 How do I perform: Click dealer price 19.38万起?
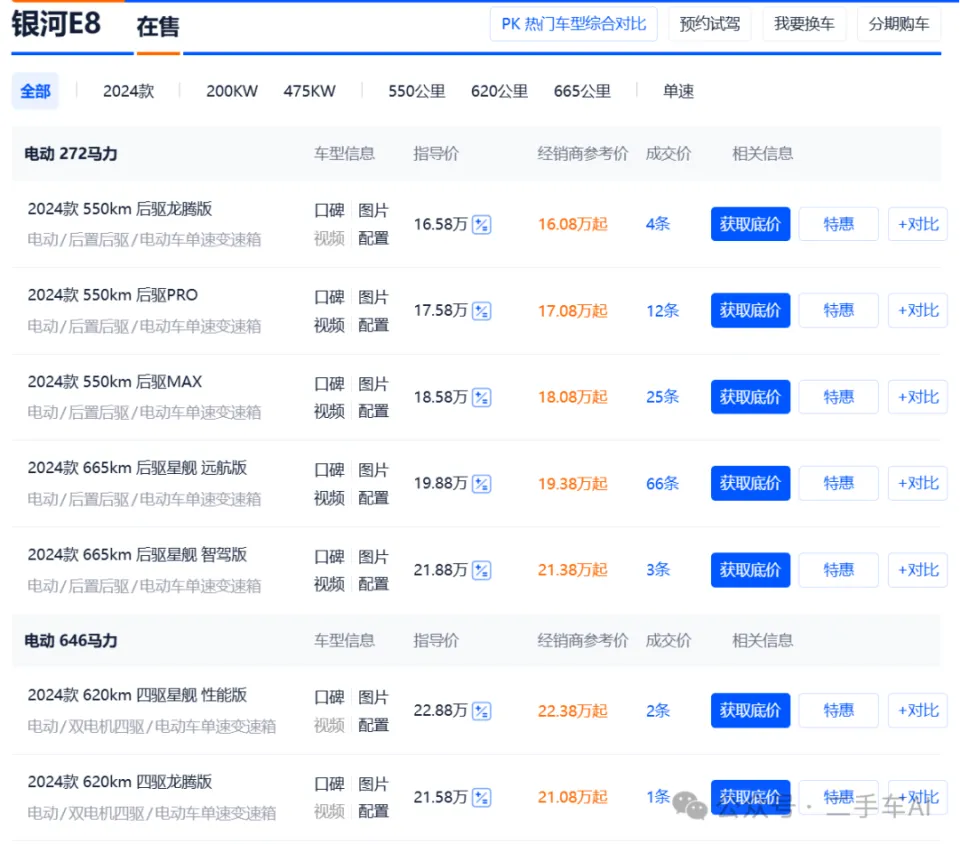tap(572, 484)
